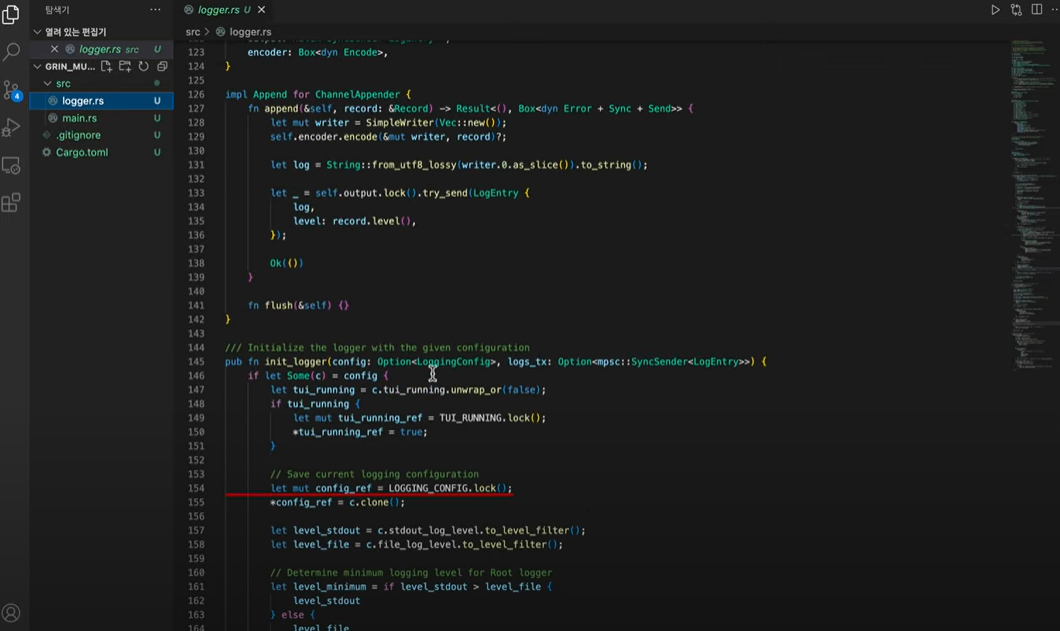Click 'LoggingConfig' type on line 145

[454, 362]
